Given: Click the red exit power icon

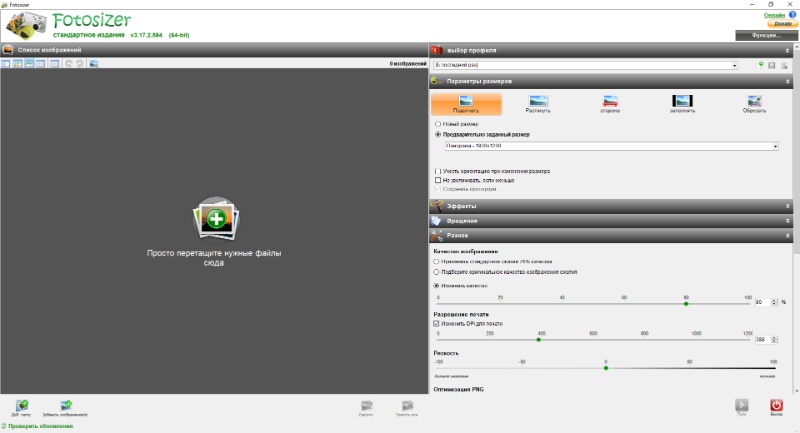Looking at the screenshot, I should click(776, 405).
